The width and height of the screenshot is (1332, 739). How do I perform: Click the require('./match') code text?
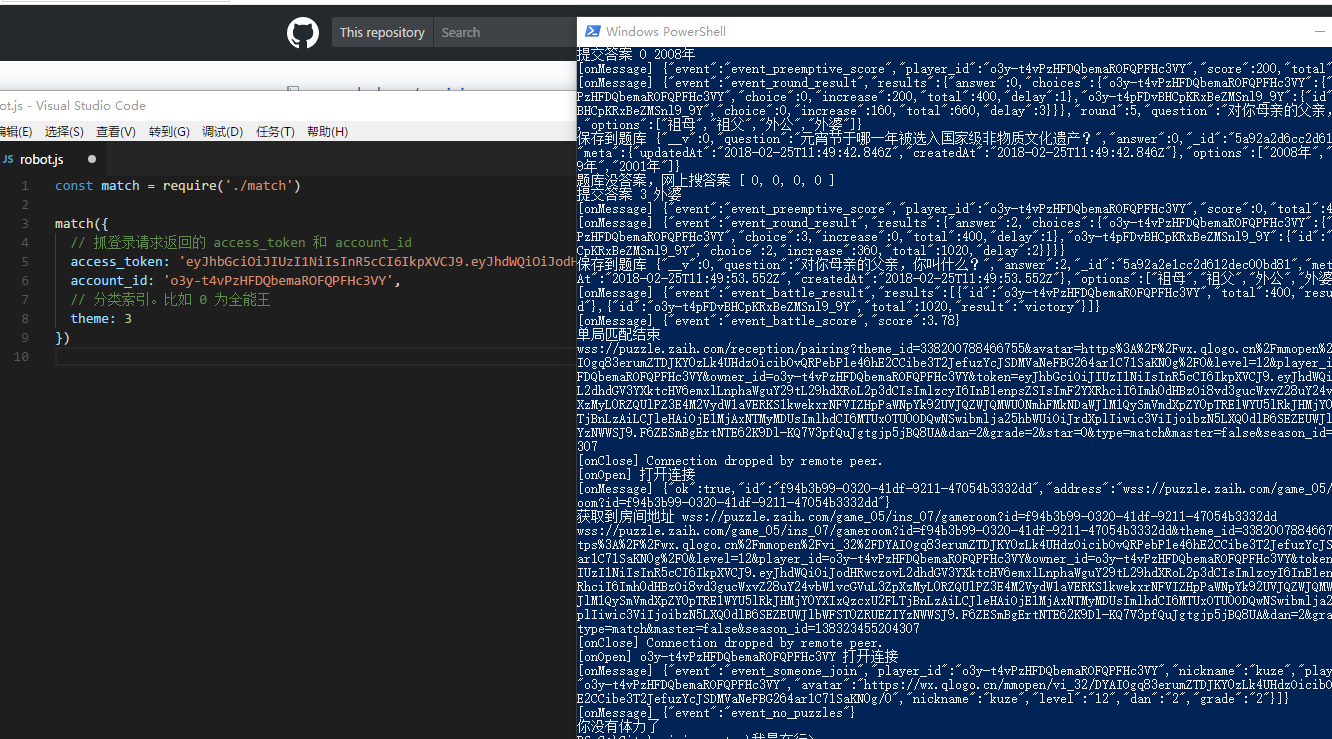[232, 186]
